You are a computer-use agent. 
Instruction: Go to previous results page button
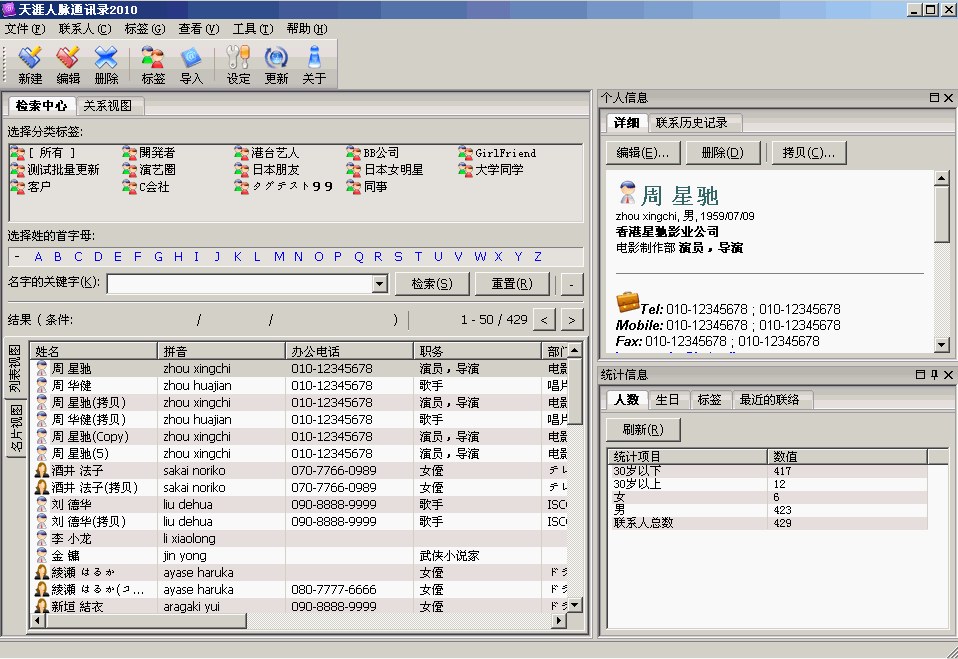[x=544, y=319]
